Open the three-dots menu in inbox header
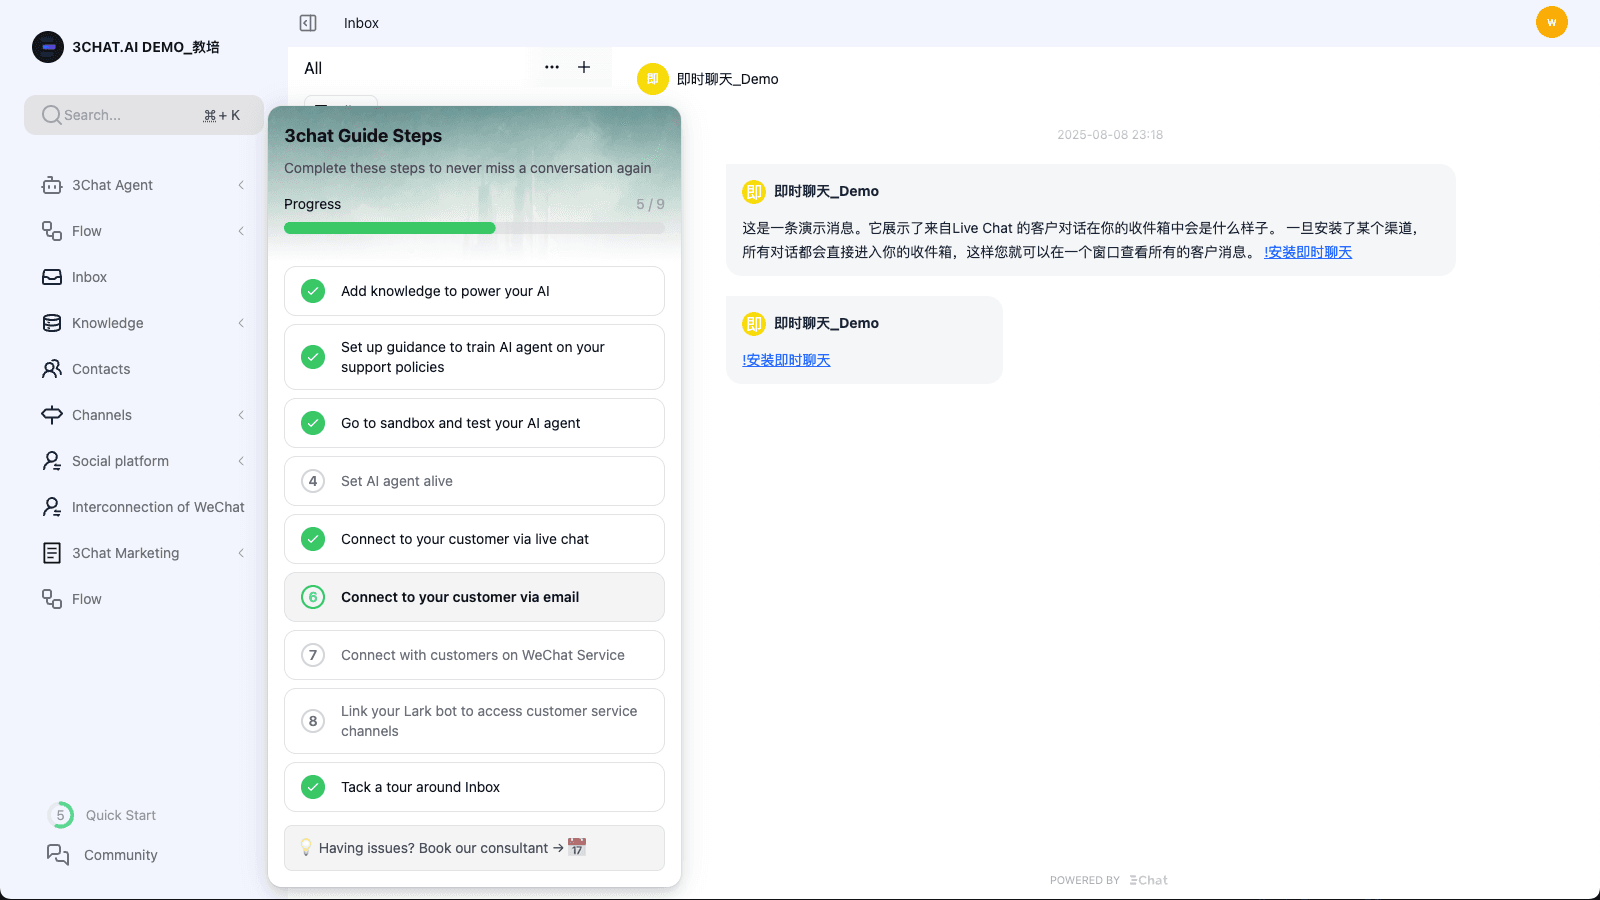Viewport: 1600px width, 900px height. click(x=552, y=67)
